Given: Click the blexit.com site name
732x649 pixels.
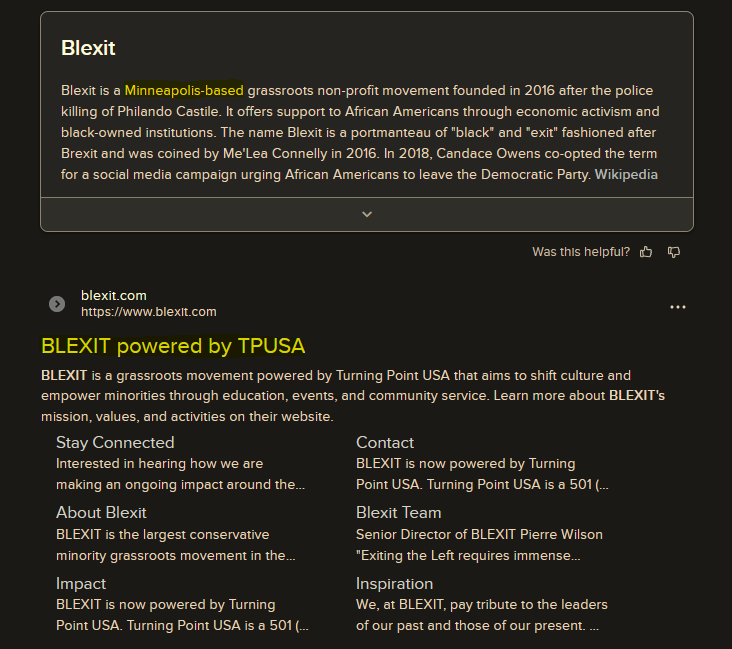Looking at the screenshot, I should 114,296.
